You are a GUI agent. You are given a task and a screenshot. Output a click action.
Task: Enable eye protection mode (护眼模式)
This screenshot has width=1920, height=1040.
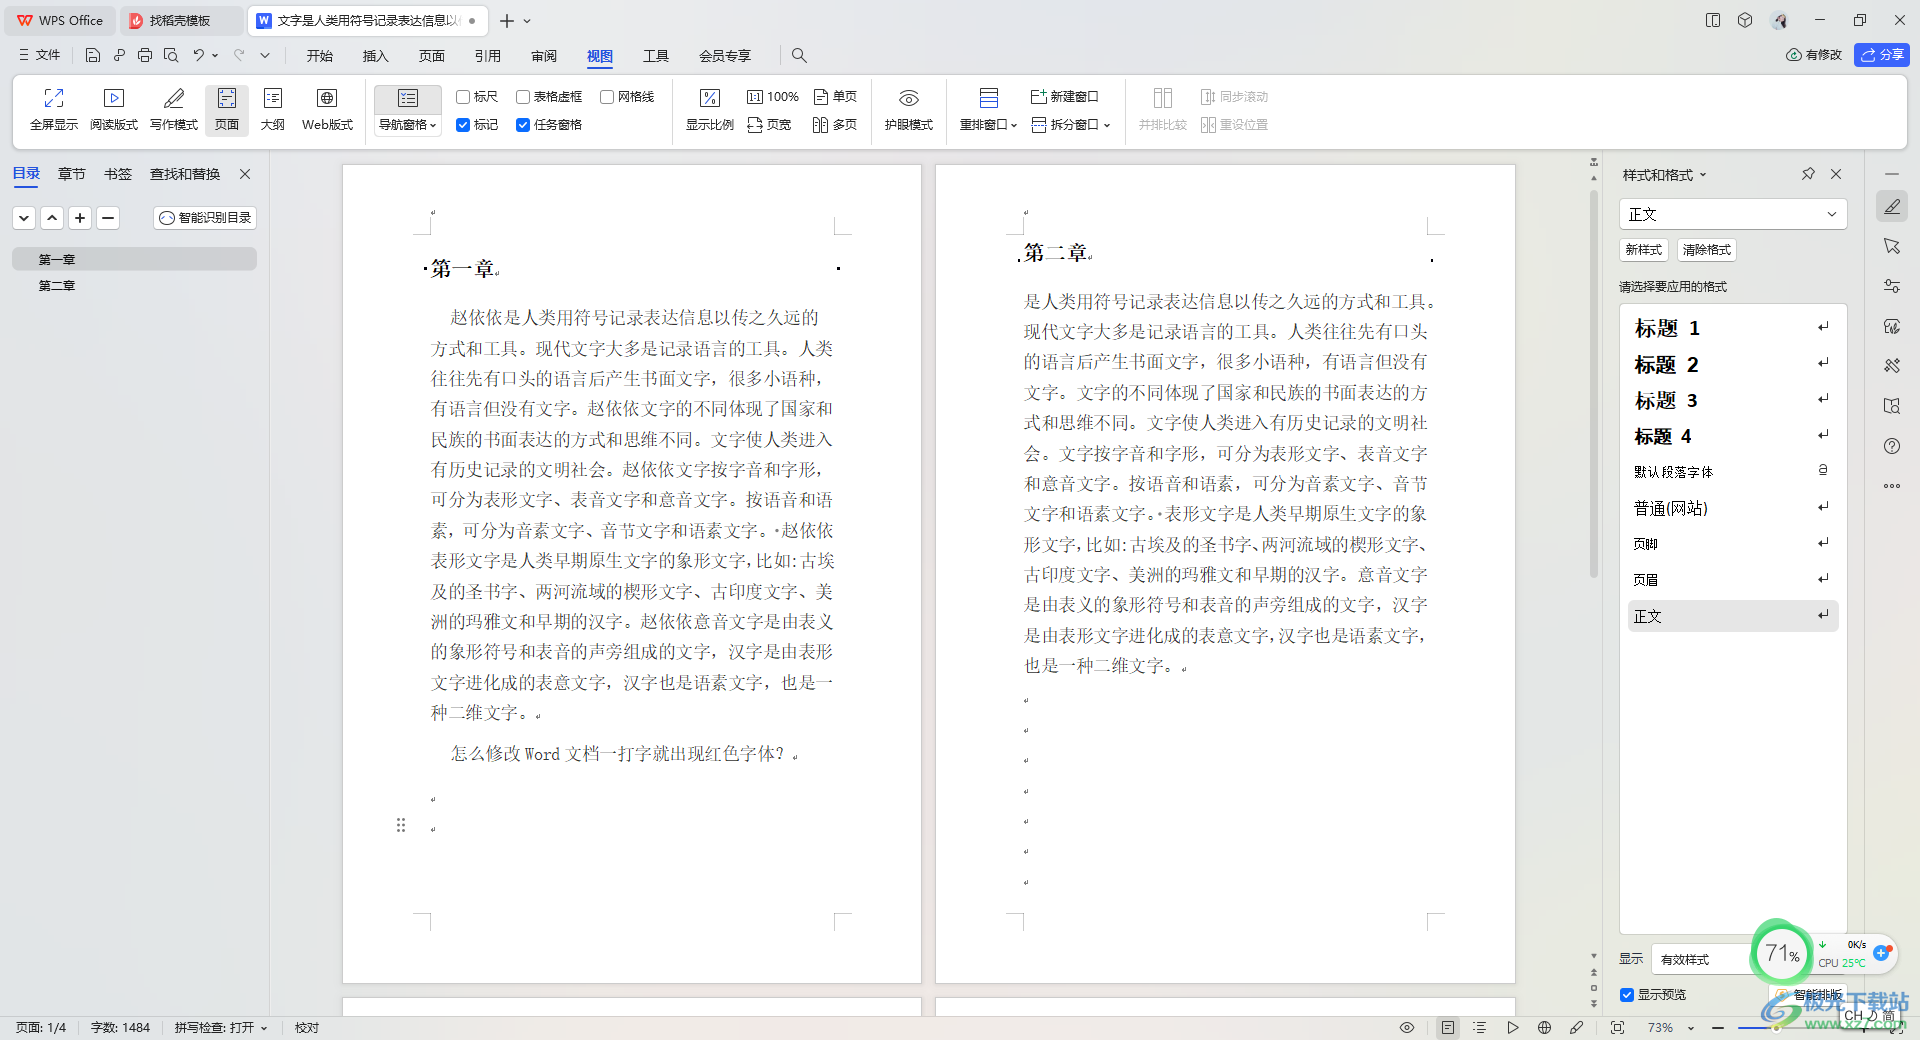pyautogui.click(x=908, y=110)
